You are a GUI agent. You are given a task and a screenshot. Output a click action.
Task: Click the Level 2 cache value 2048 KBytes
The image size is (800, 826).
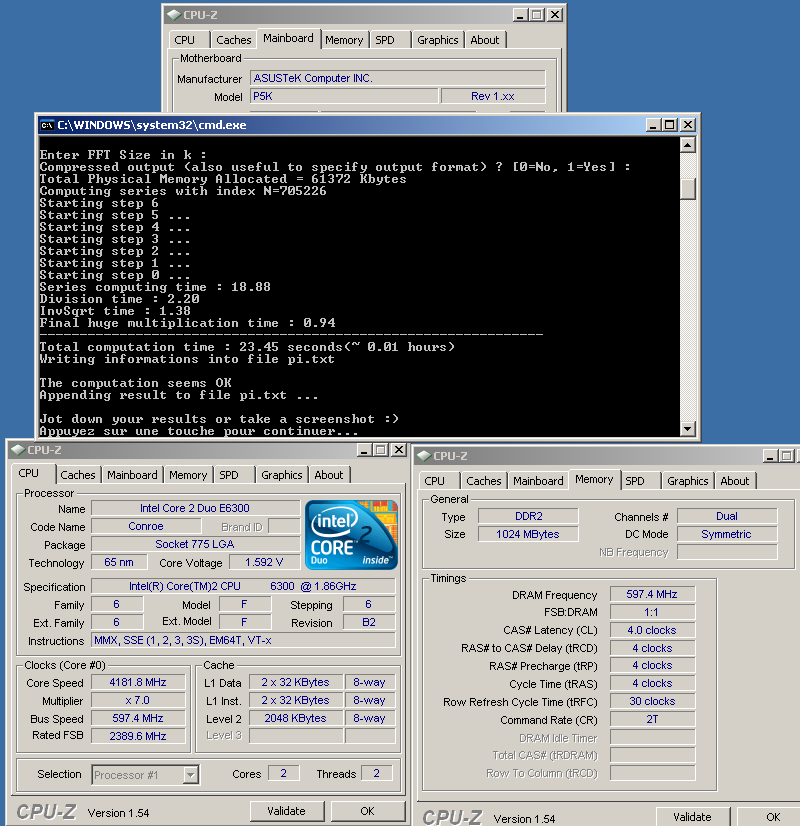pyautogui.click(x=295, y=719)
